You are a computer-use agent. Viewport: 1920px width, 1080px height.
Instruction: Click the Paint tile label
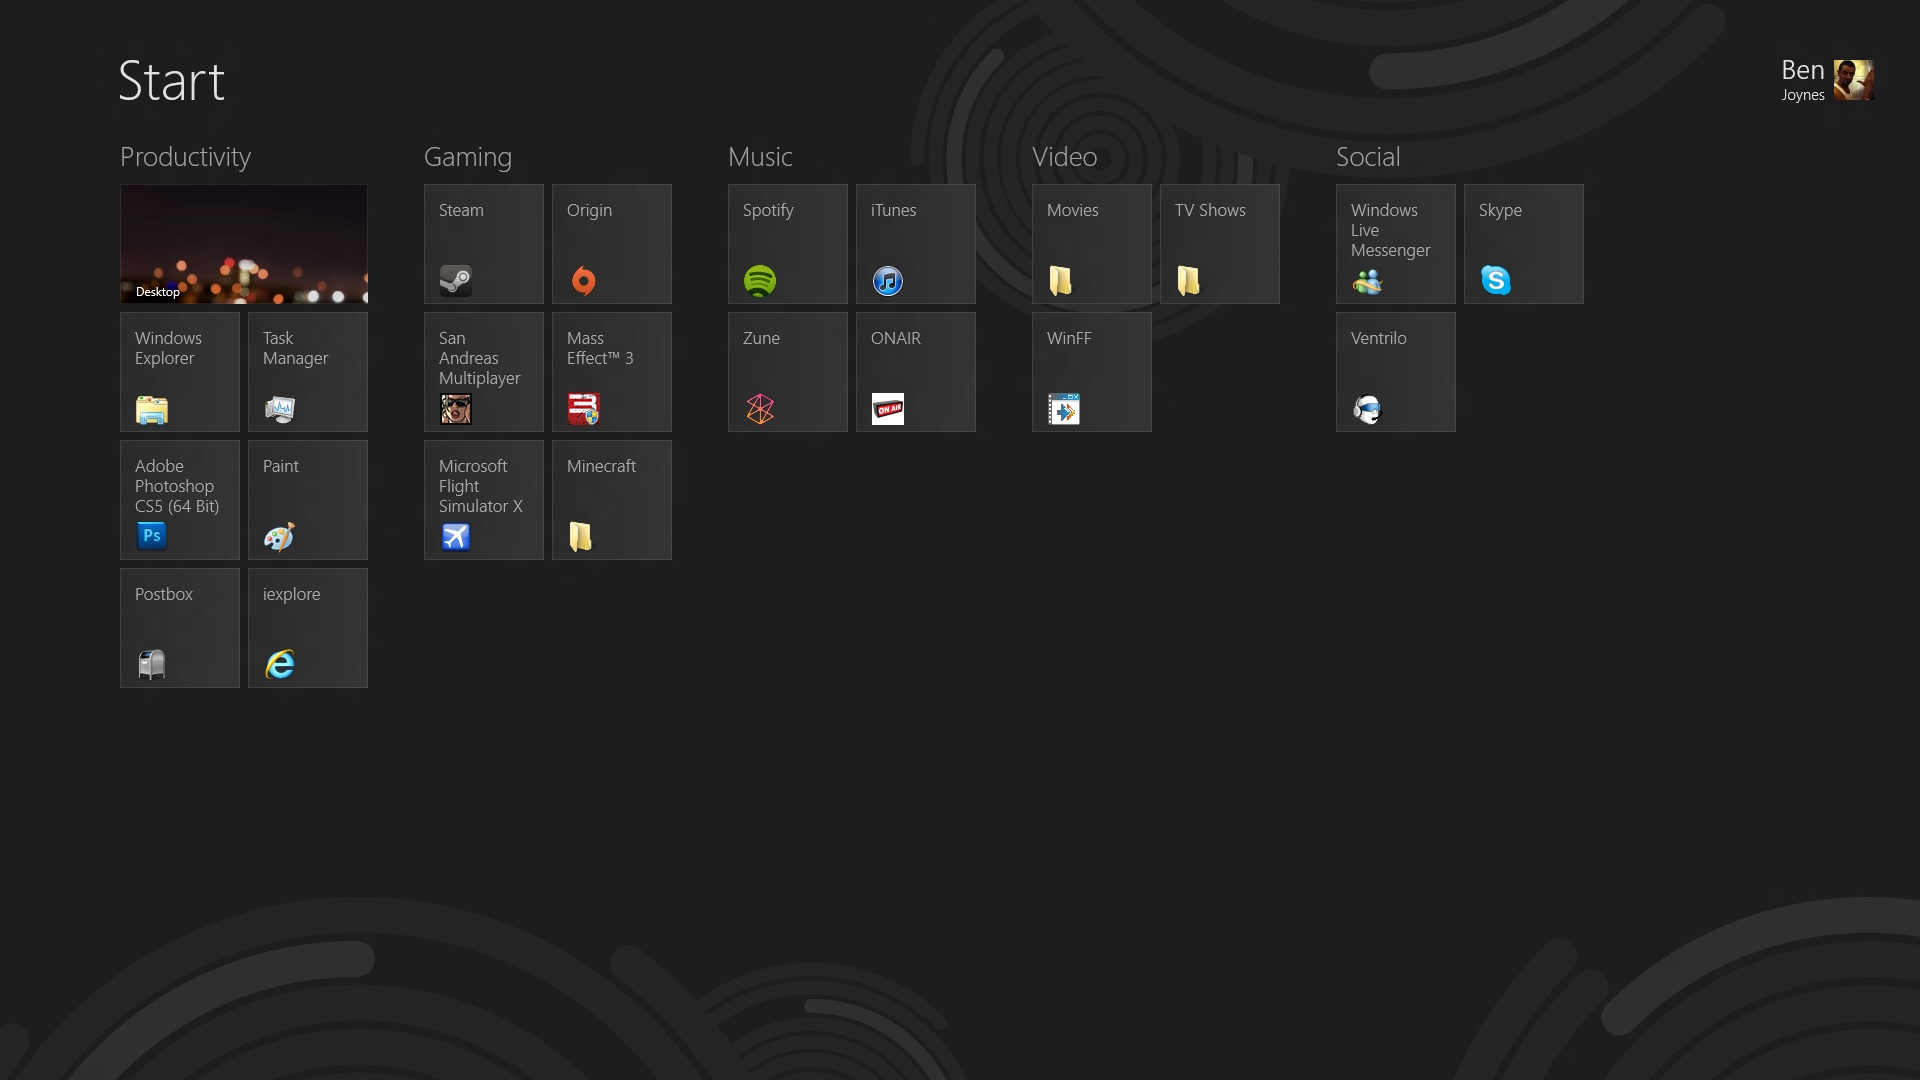(x=281, y=466)
